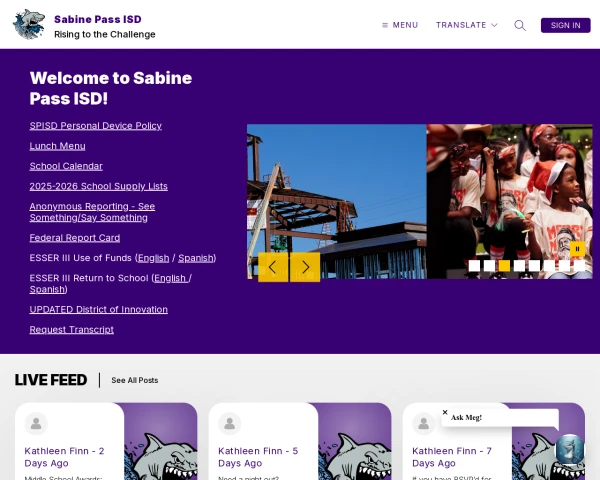Open the Lunch Menu link
Screen dimensions: 600x480
pos(57,146)
